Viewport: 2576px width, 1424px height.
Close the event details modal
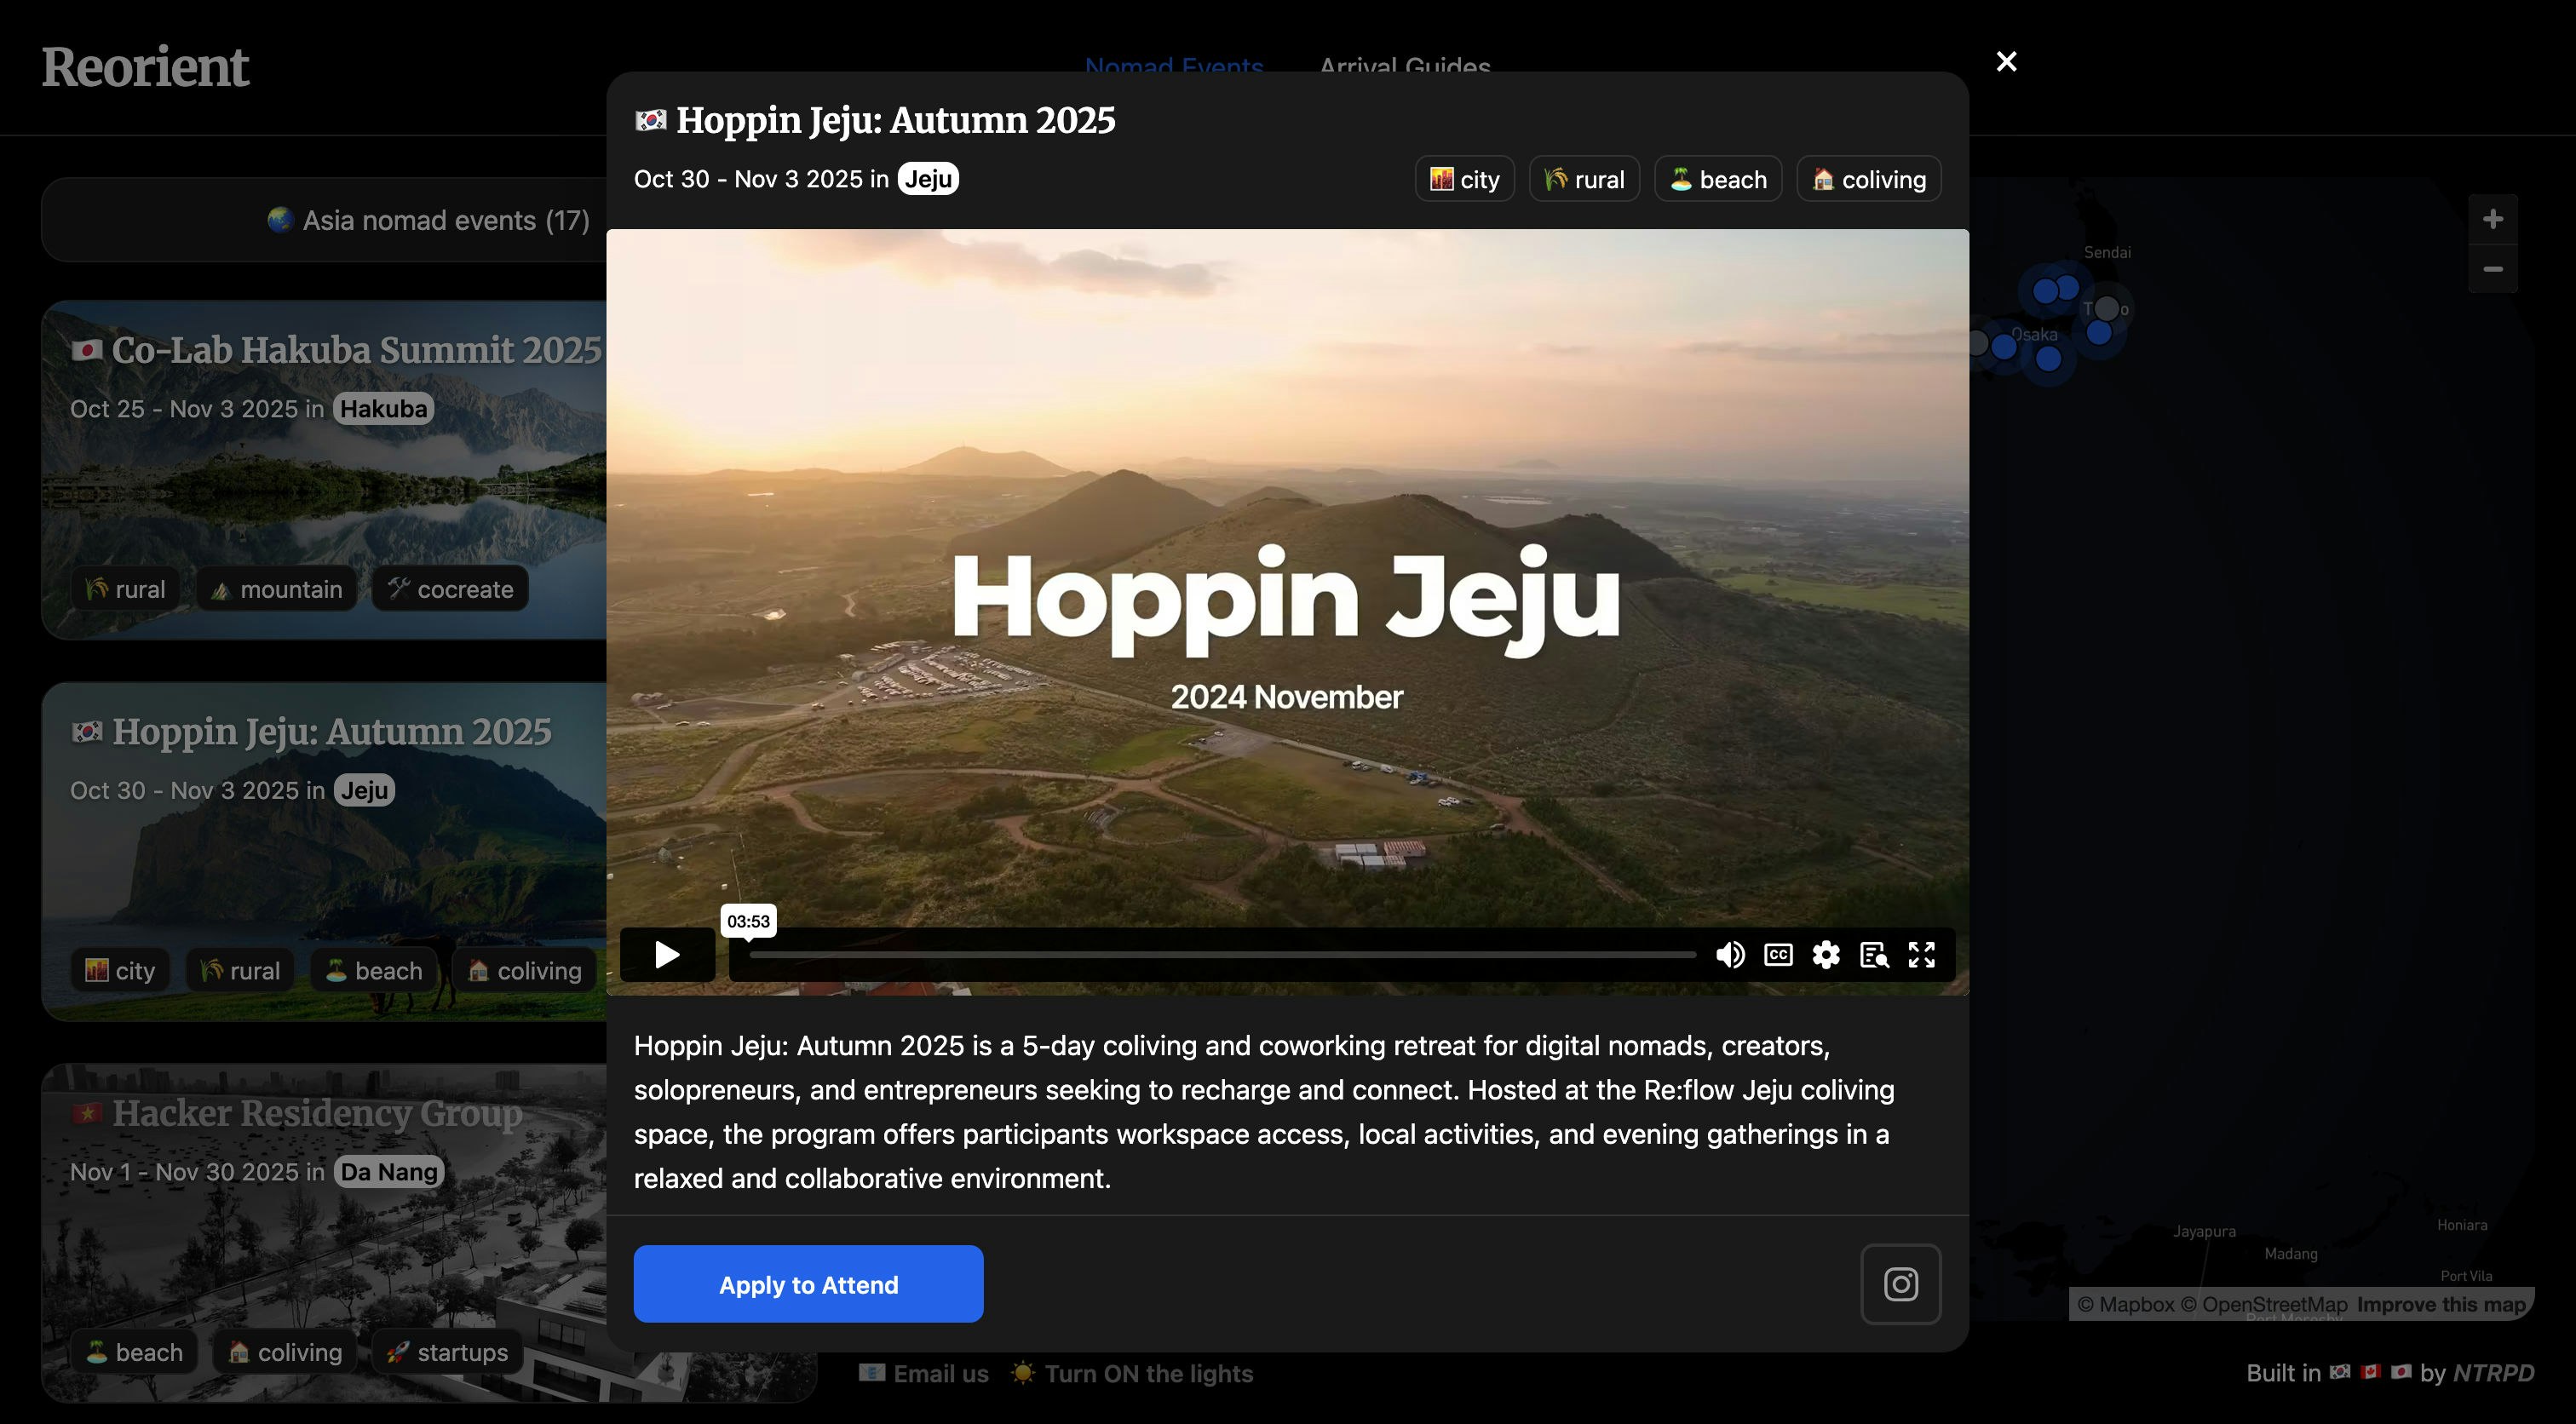(2006, 62)
